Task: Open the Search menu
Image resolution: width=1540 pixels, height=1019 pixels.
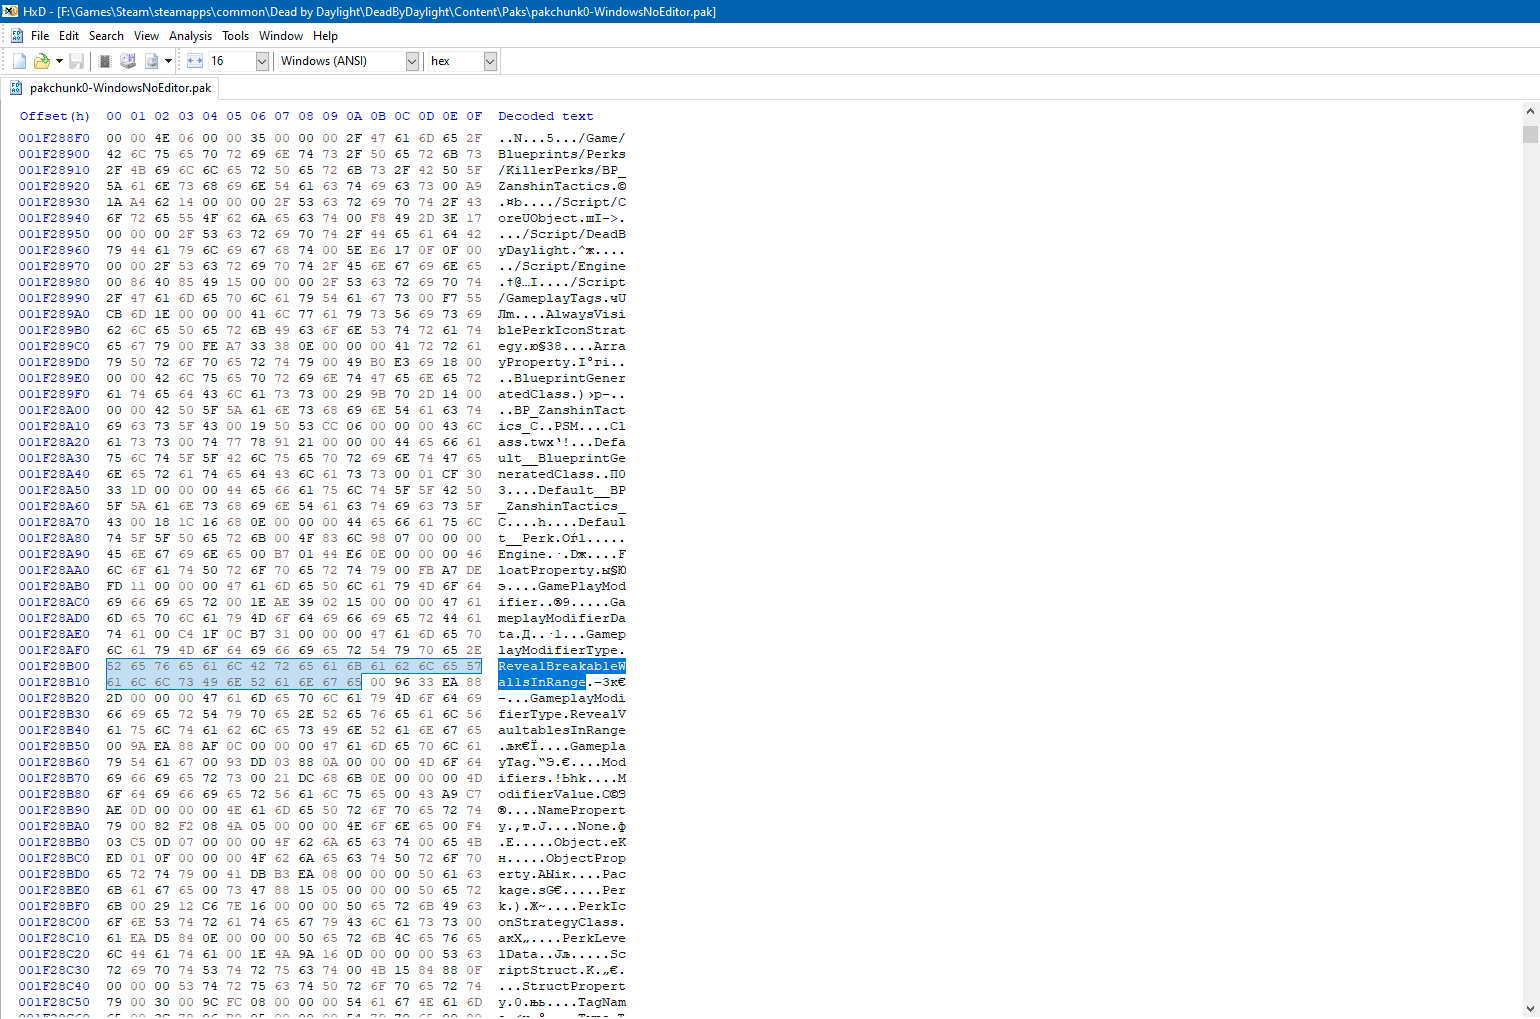Action: coord(106,35)
